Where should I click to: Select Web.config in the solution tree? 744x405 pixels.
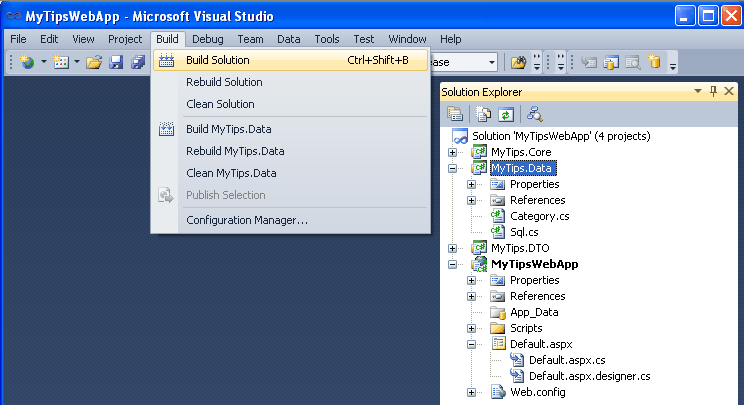coord(537,392)
